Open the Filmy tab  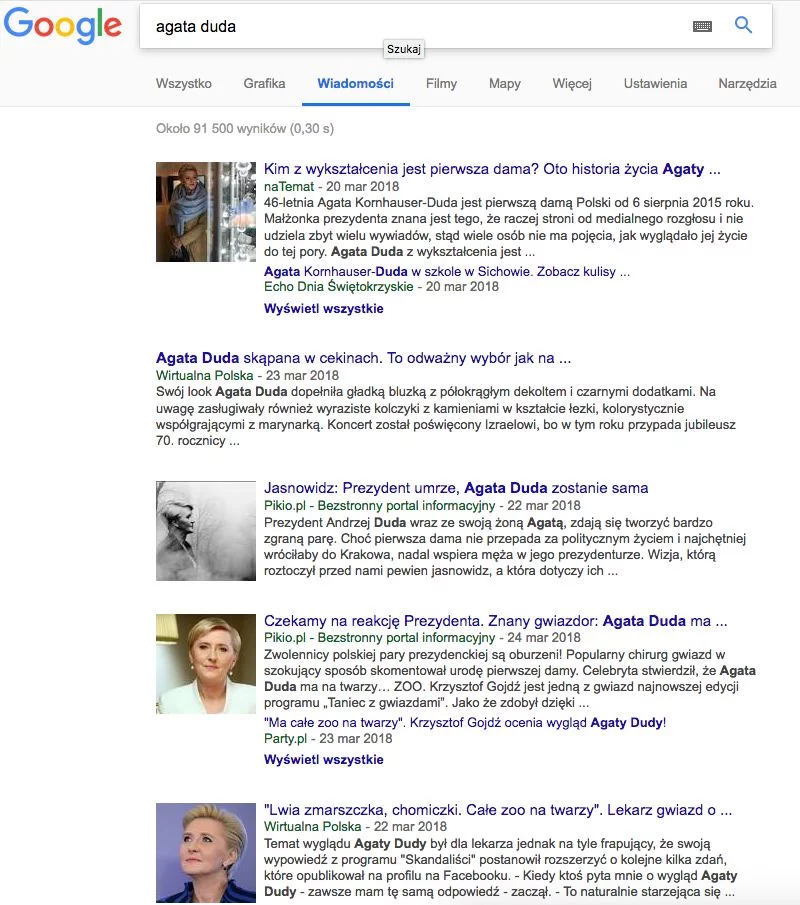click(442, 84)
